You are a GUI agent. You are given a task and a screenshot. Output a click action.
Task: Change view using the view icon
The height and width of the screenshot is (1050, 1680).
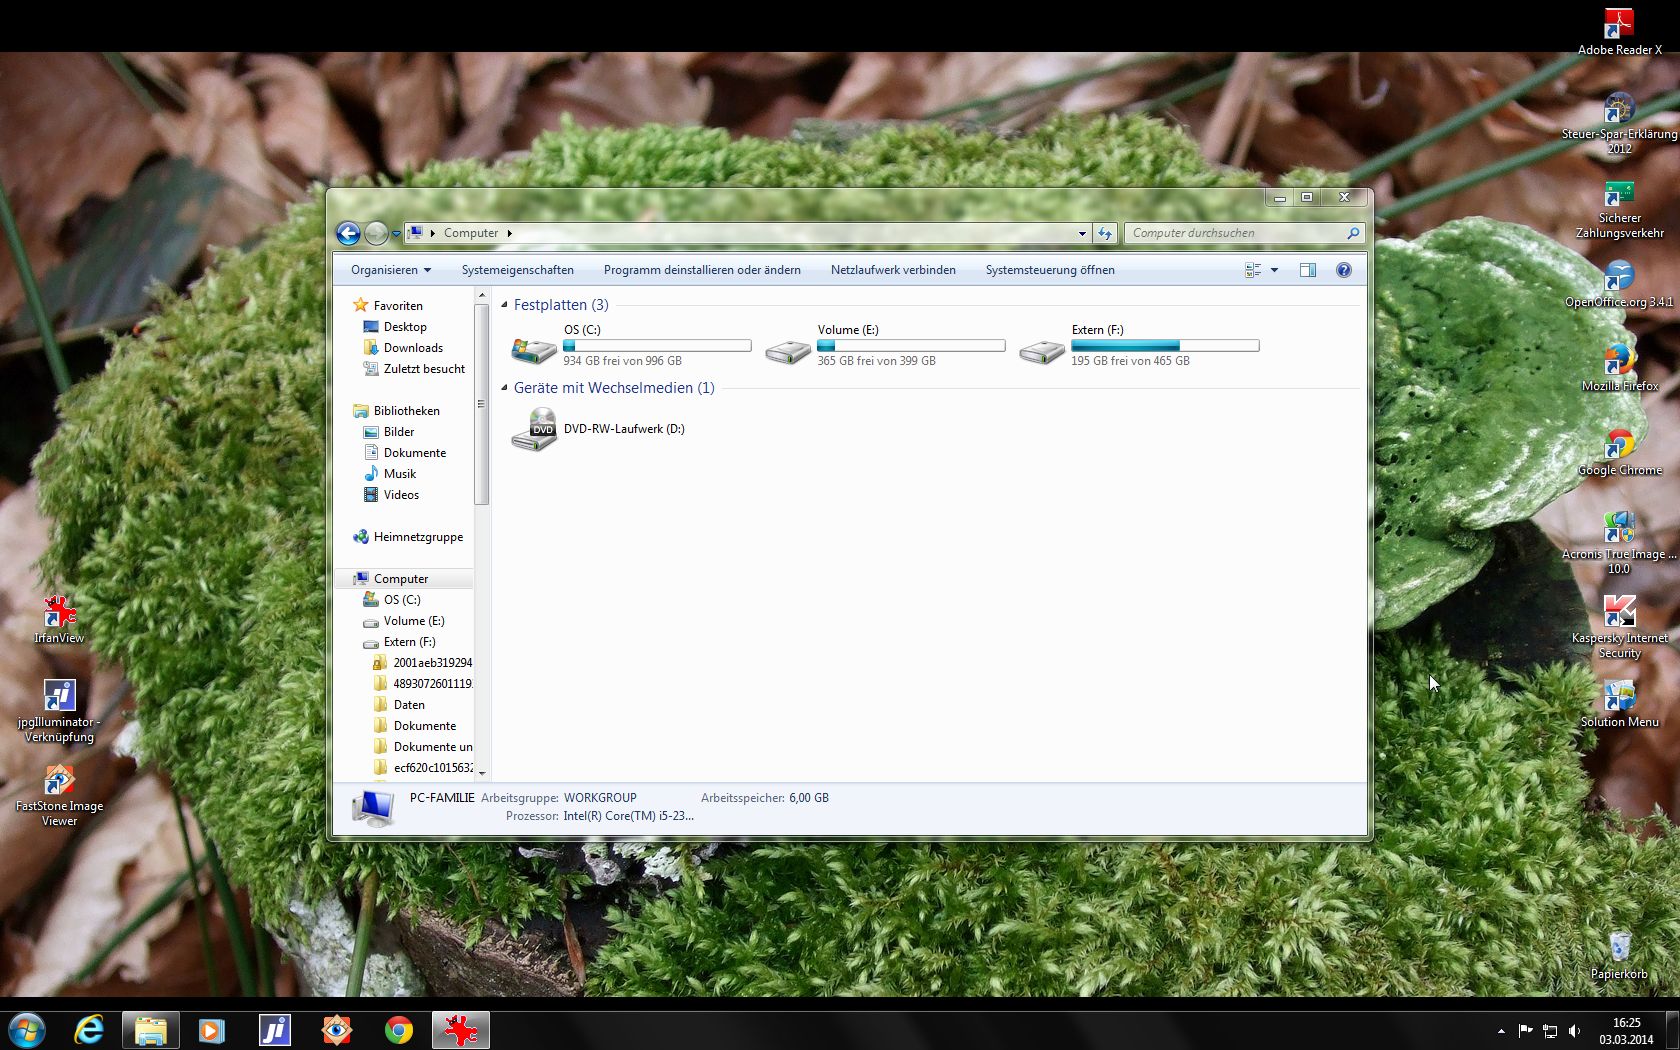(x=1252, y=270)
